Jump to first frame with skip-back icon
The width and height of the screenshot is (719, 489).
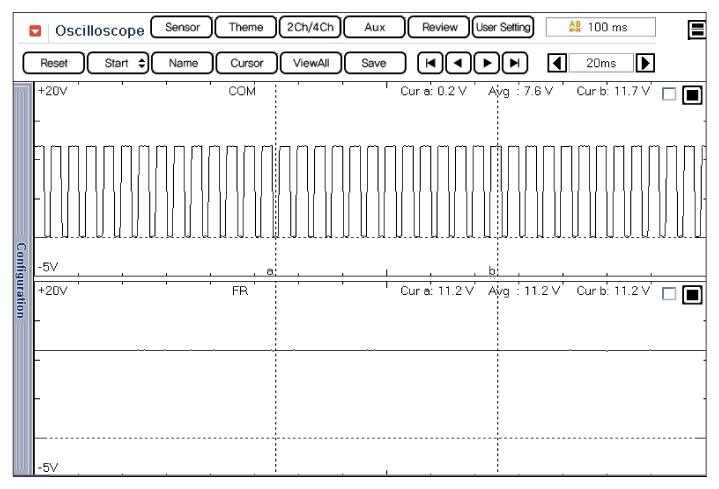(430, 62)
